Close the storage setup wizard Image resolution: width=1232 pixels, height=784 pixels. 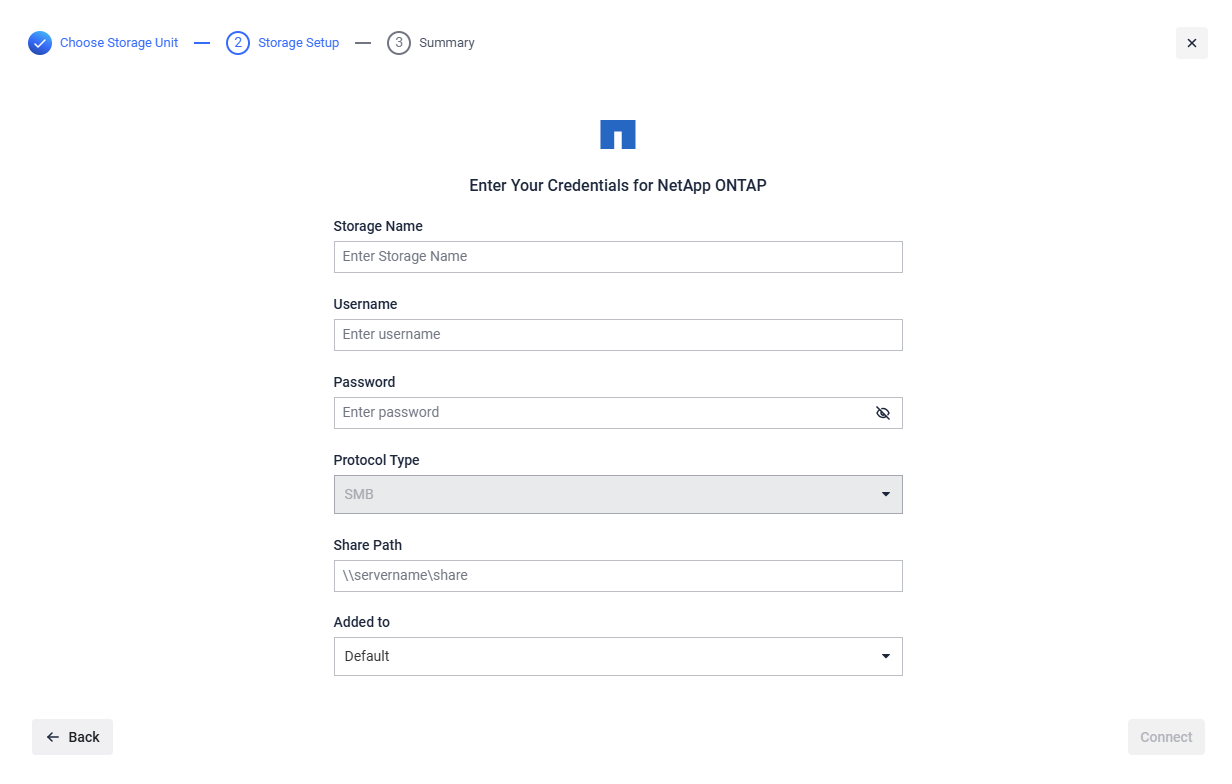1192,43
